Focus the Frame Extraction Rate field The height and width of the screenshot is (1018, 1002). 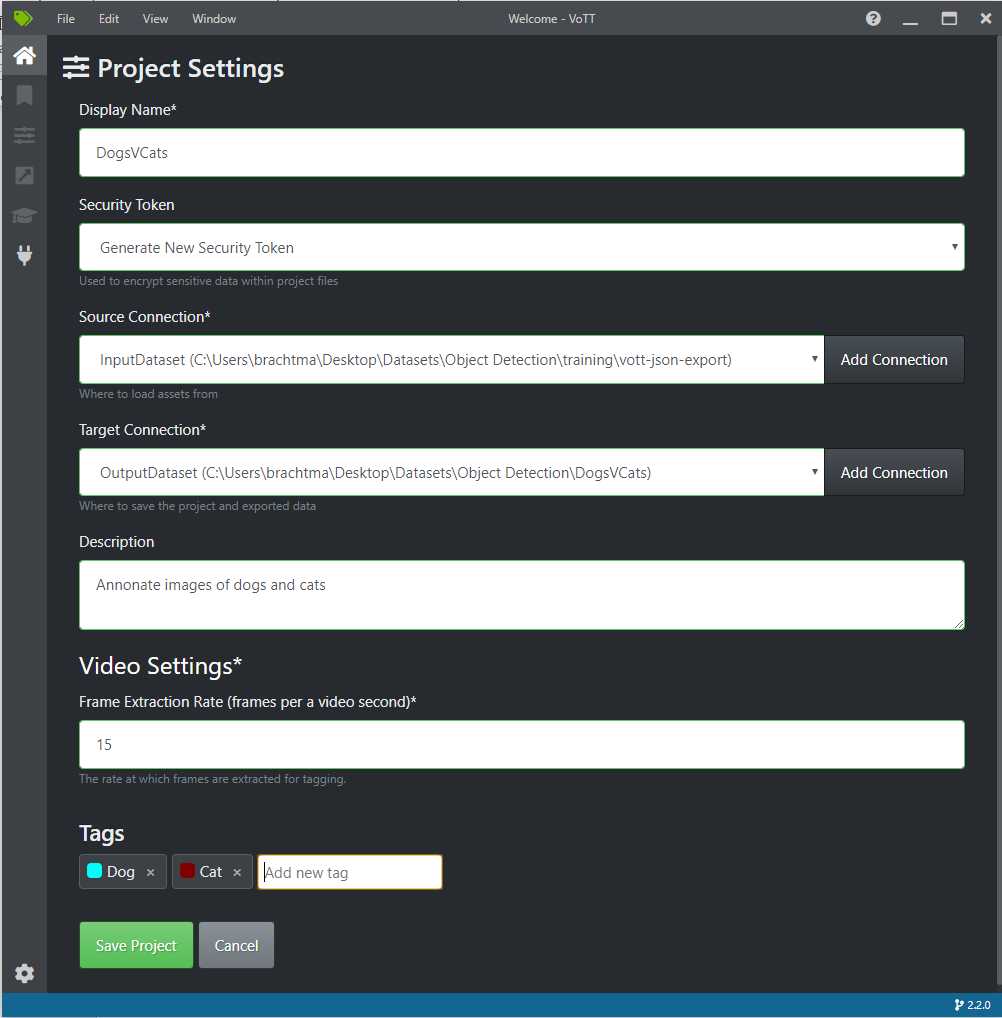coord(521,745)
